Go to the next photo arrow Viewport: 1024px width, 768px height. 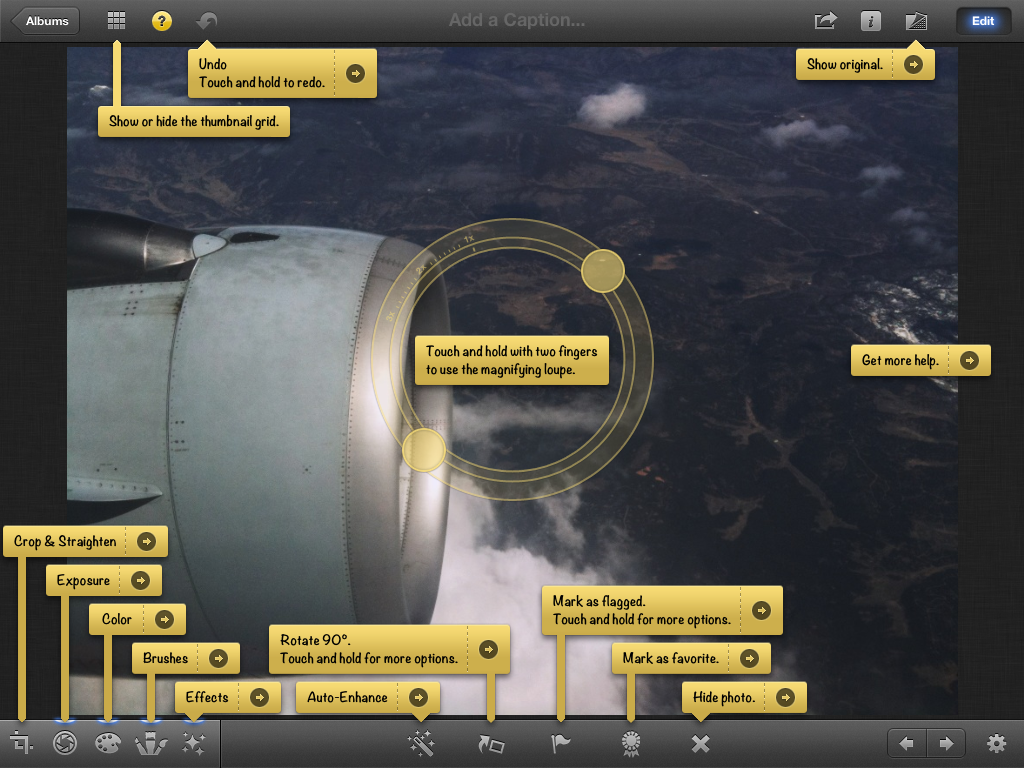pos(946,743)
